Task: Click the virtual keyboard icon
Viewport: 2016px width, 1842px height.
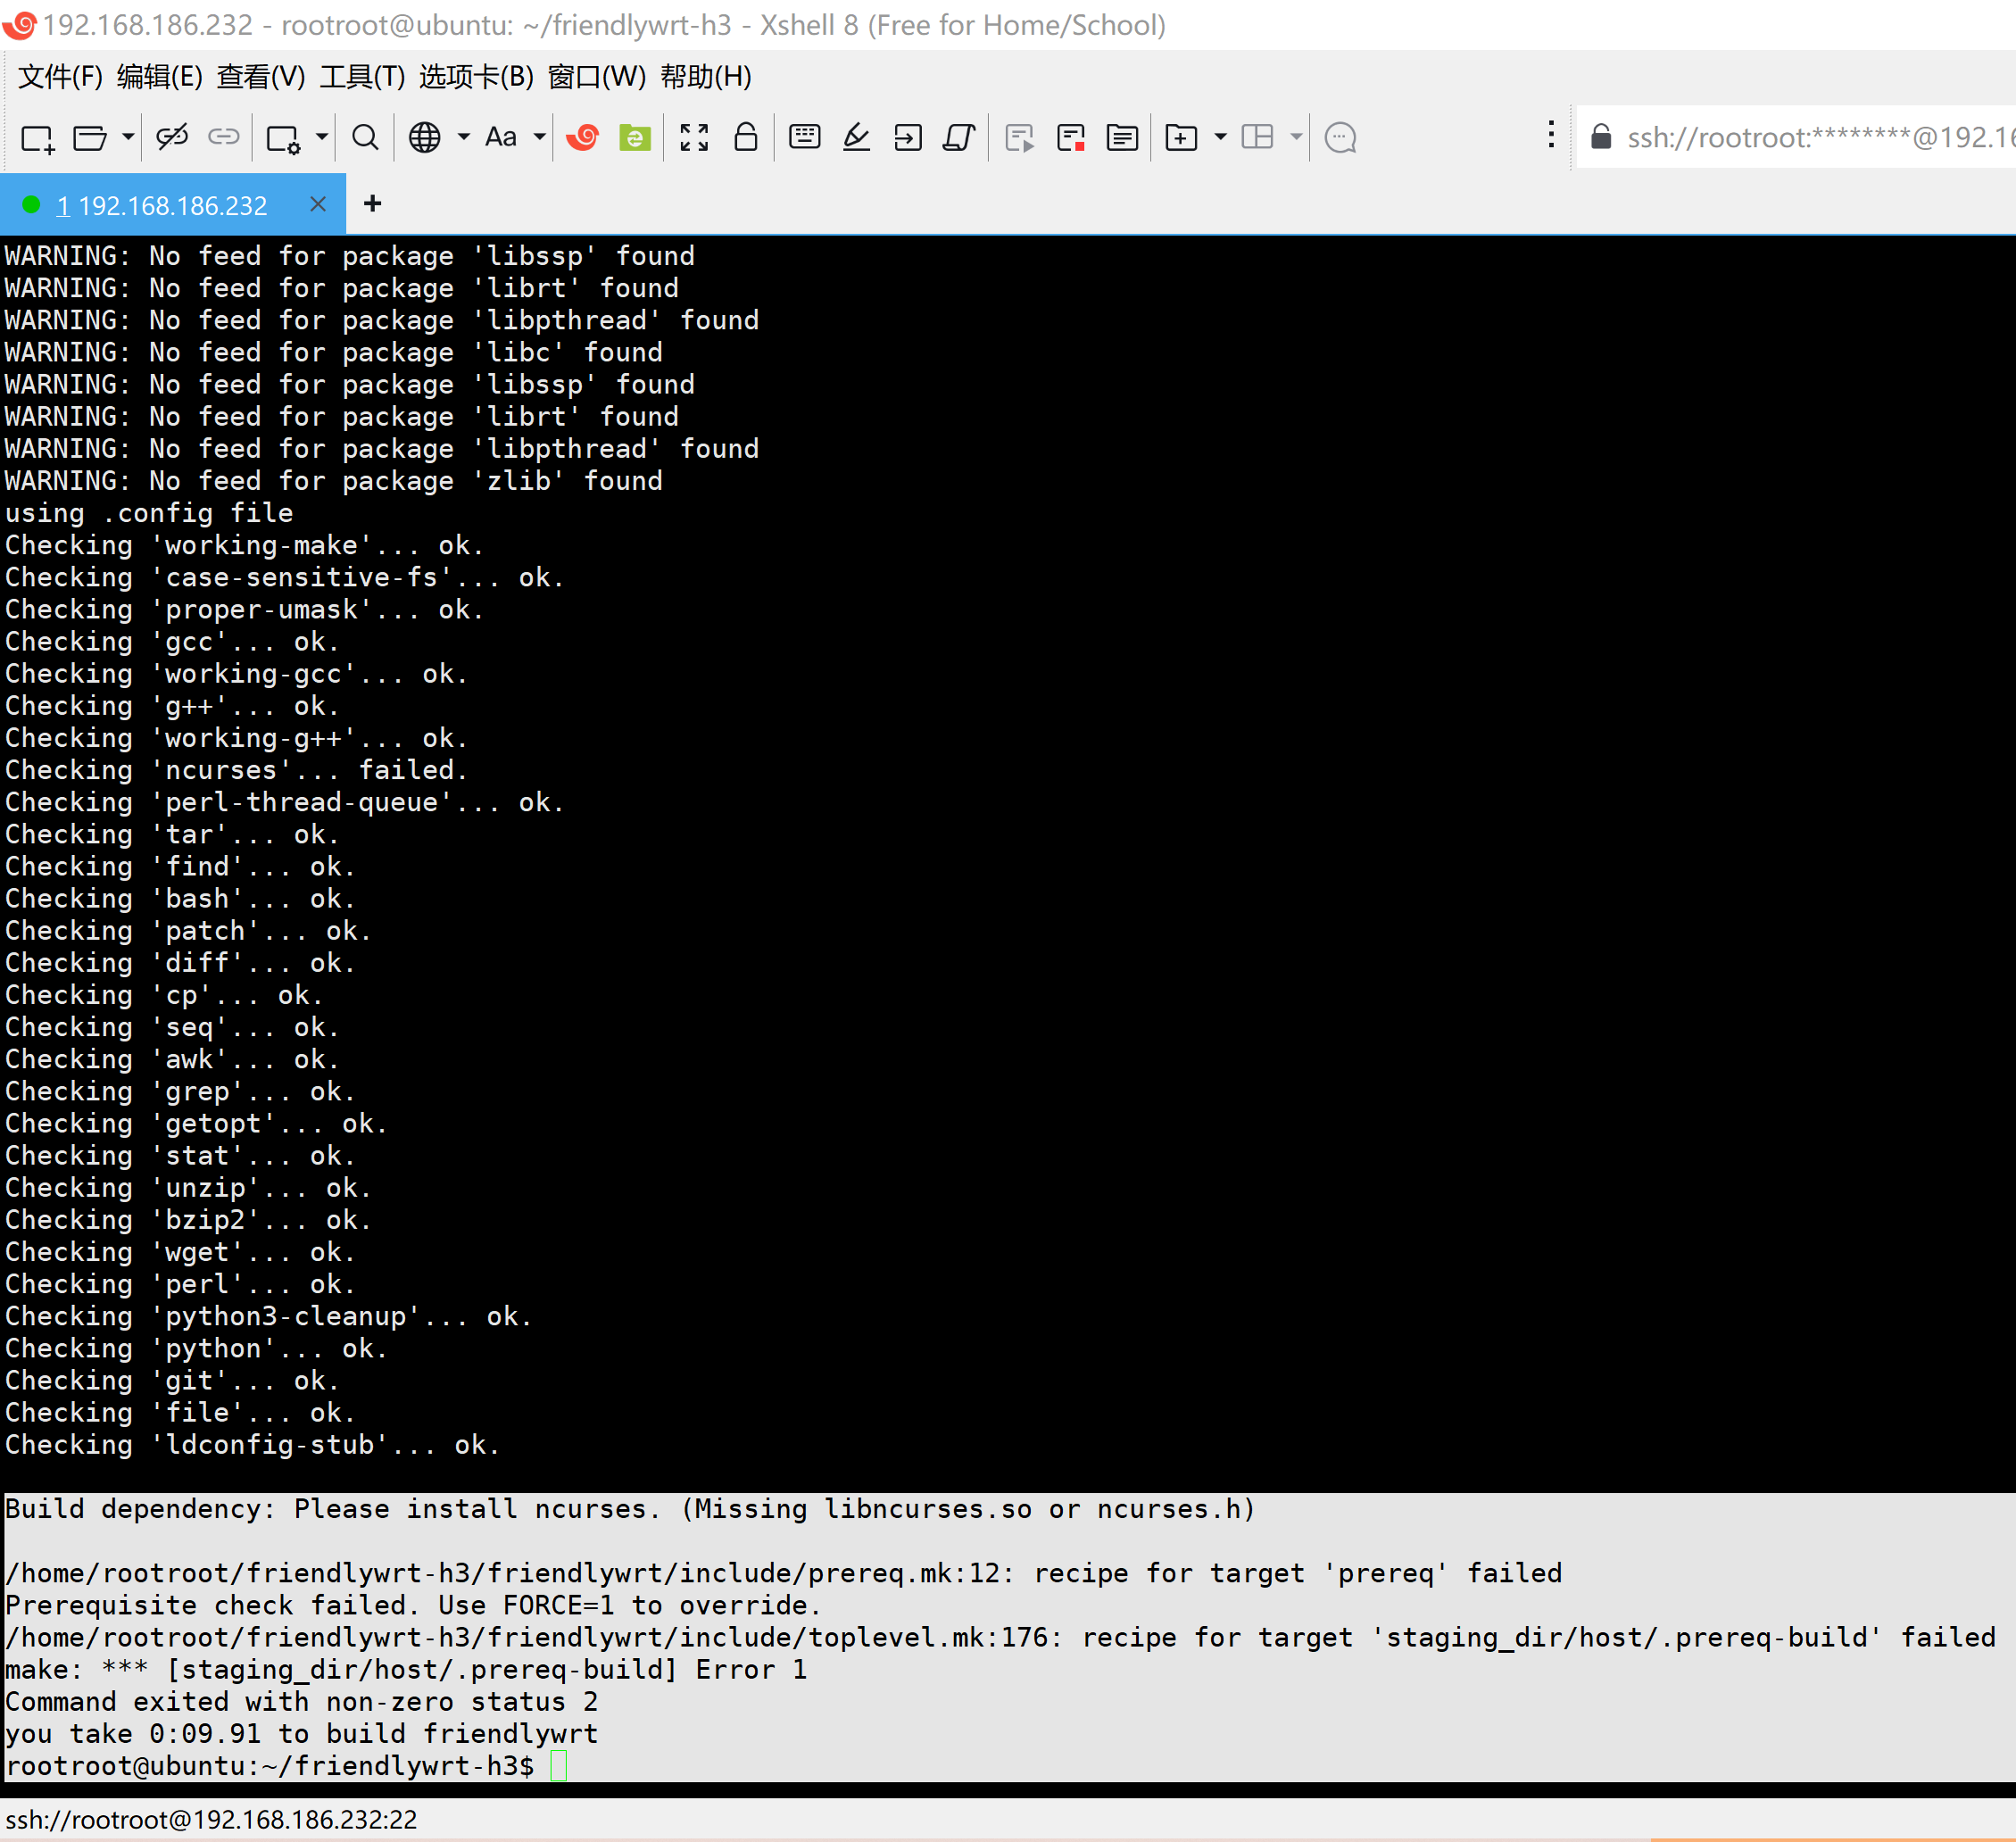Action: pyautogui.click(x=805, y=137)
